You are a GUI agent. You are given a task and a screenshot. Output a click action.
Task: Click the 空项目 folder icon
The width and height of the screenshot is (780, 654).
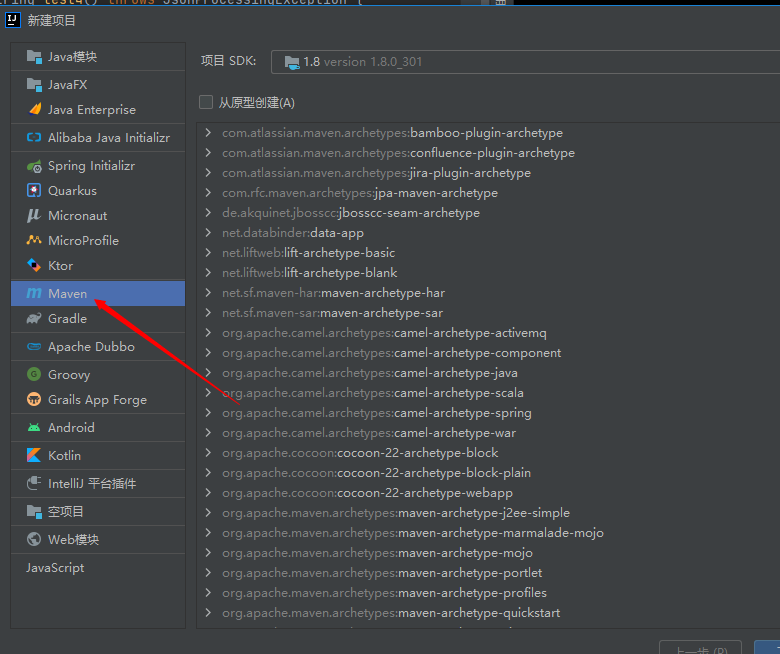point(34,511)
